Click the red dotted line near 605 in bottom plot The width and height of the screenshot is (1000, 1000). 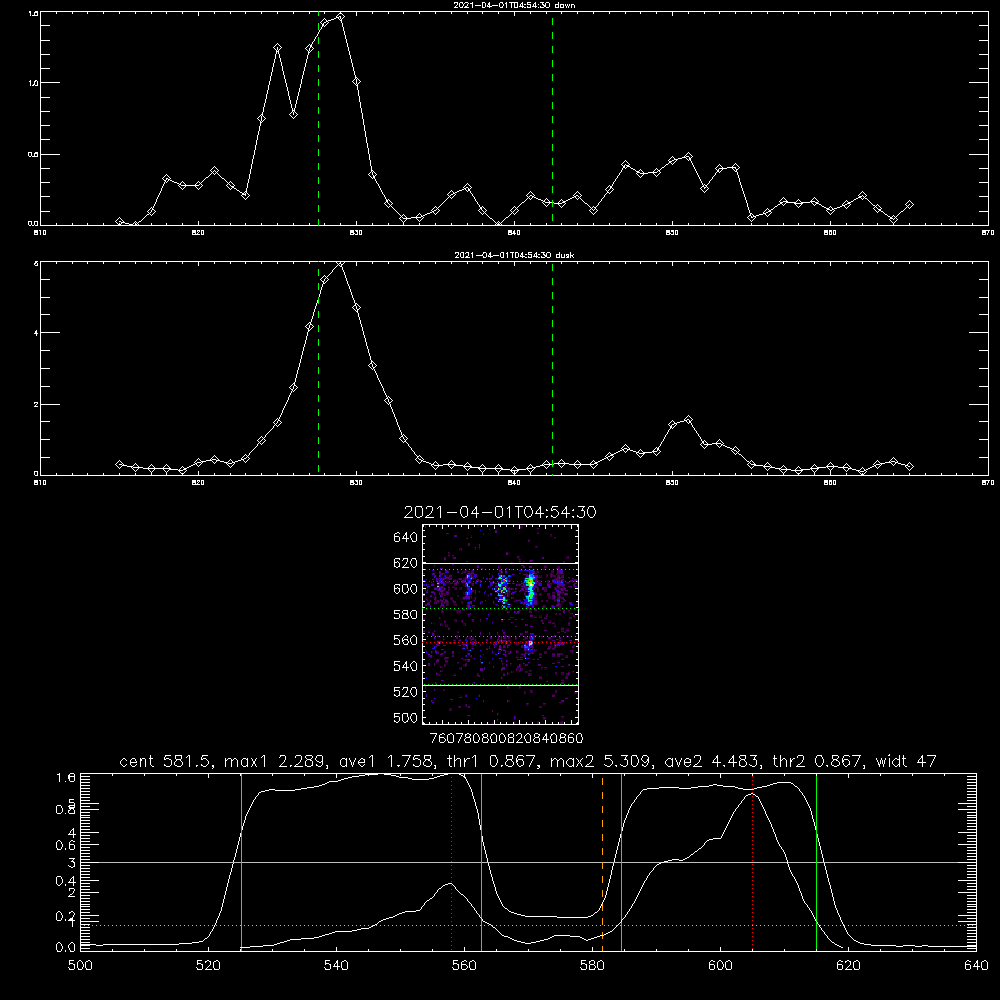coord(753,862)
